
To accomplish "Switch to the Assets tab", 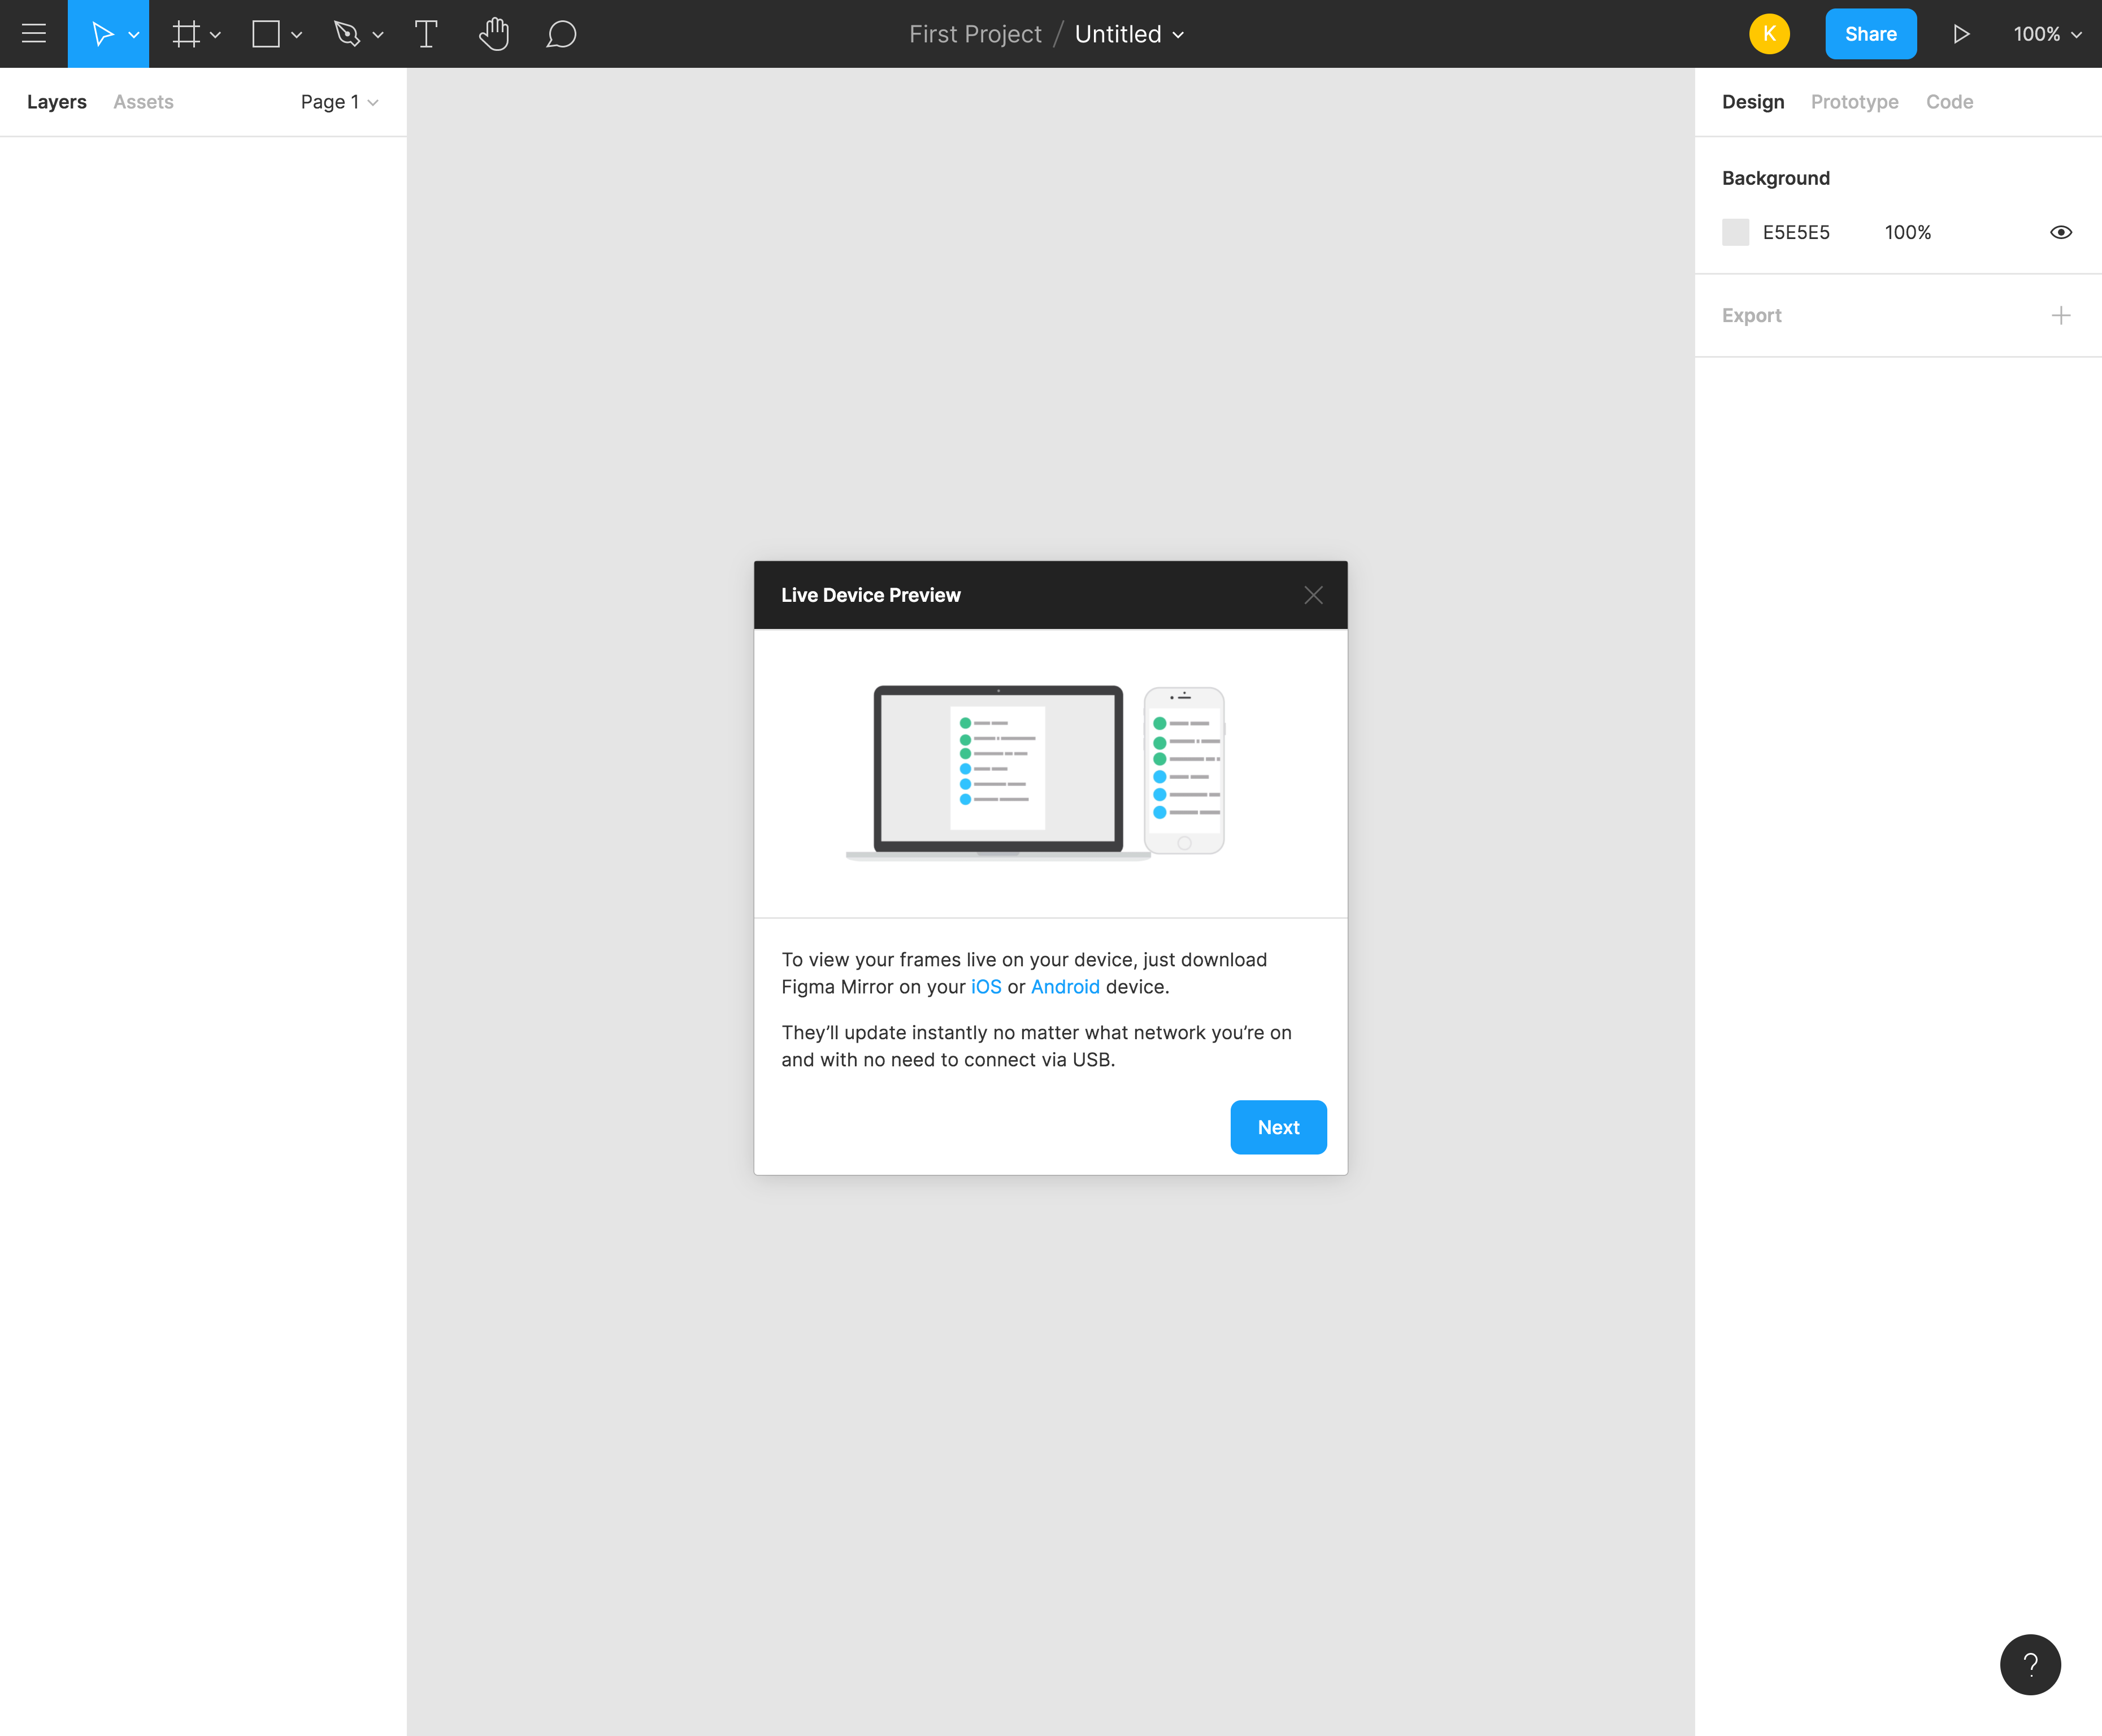I will [143, 102].
